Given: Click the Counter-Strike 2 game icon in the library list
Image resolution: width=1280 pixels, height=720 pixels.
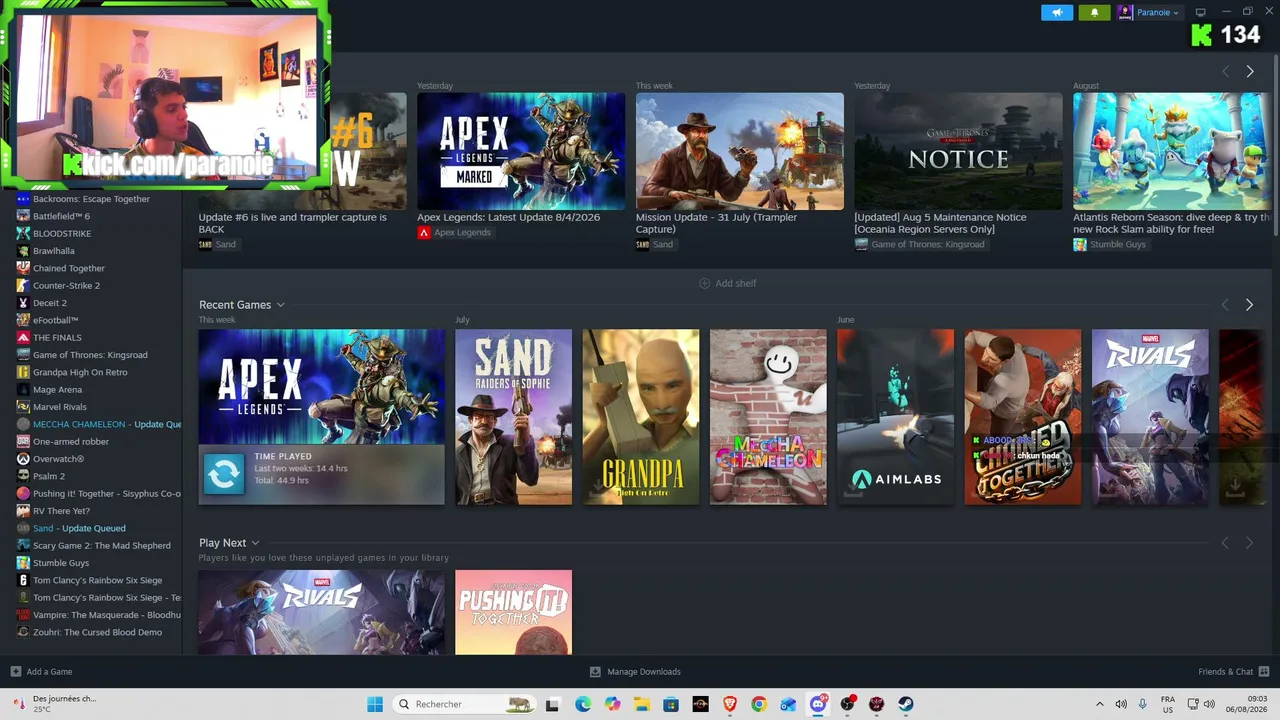Looking at the screenshot, I should pos(23,285).
